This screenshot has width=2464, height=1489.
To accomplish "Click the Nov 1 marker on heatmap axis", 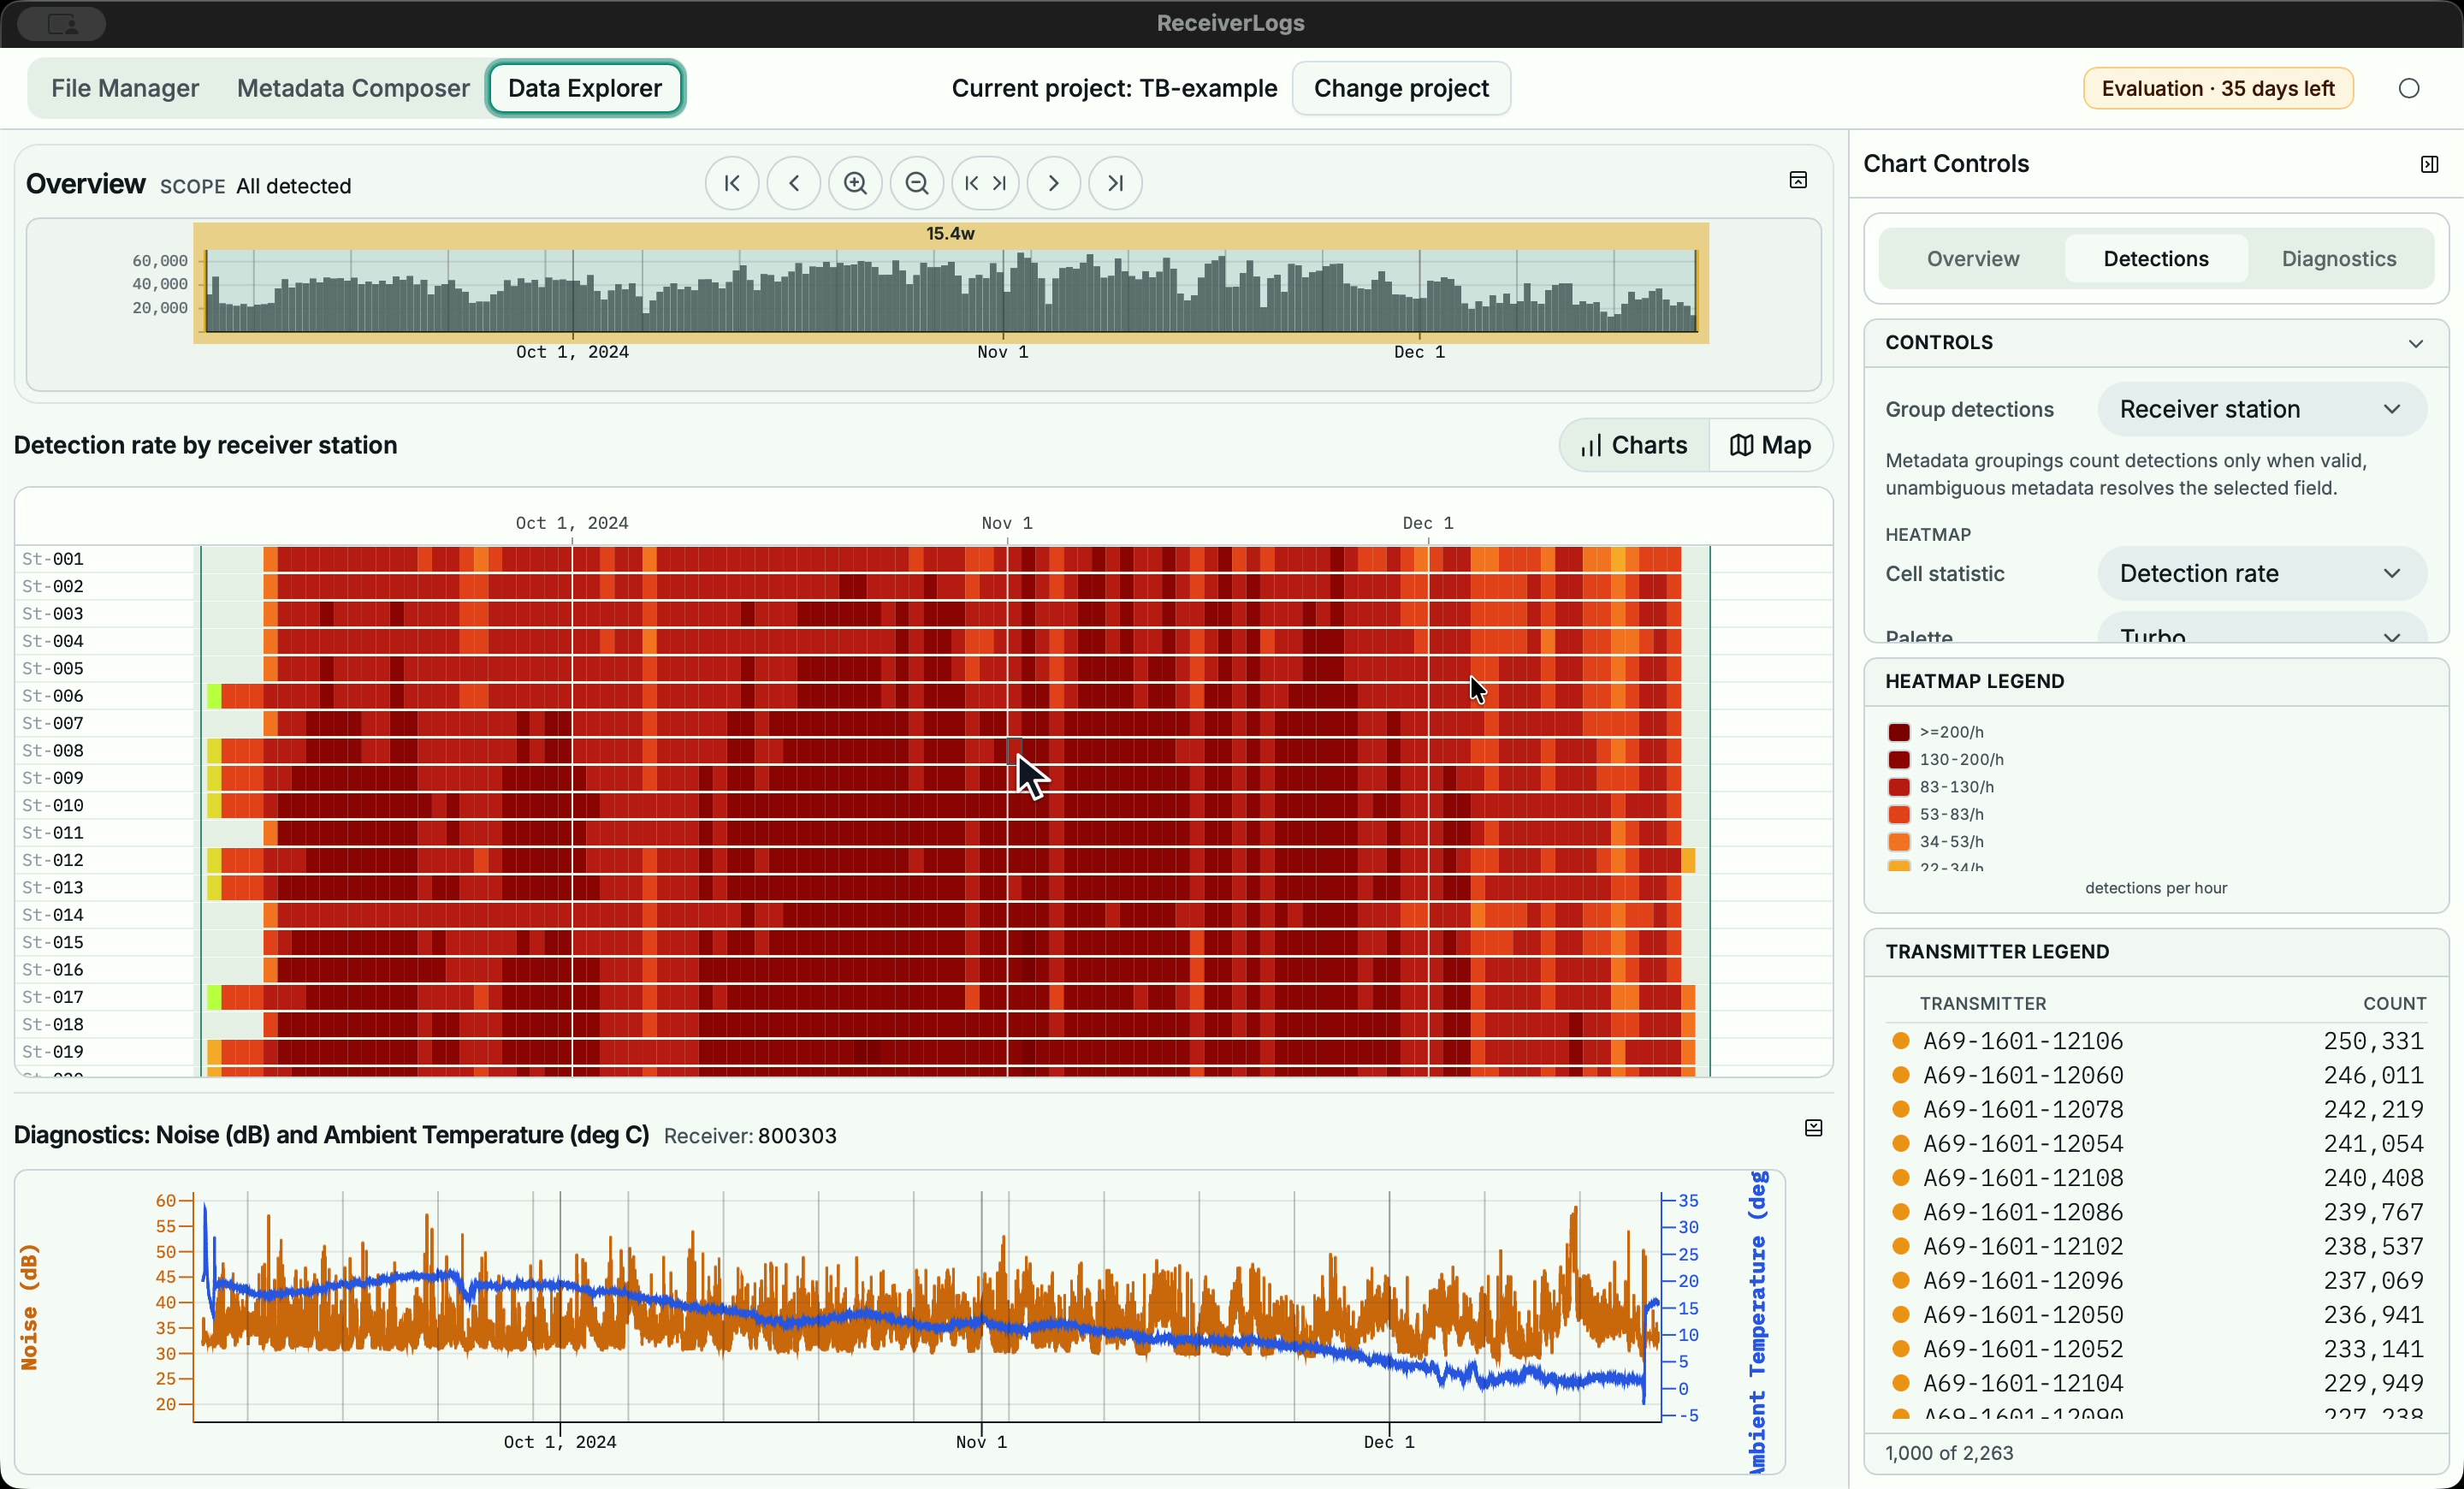I will [x=1007, y=523].
